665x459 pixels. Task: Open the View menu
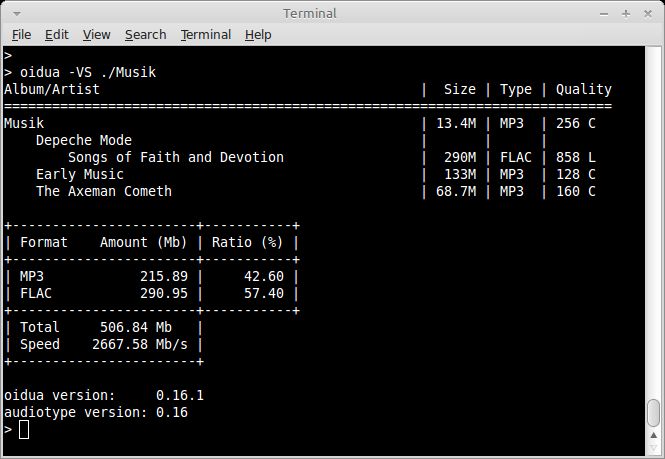coord(96,34)
